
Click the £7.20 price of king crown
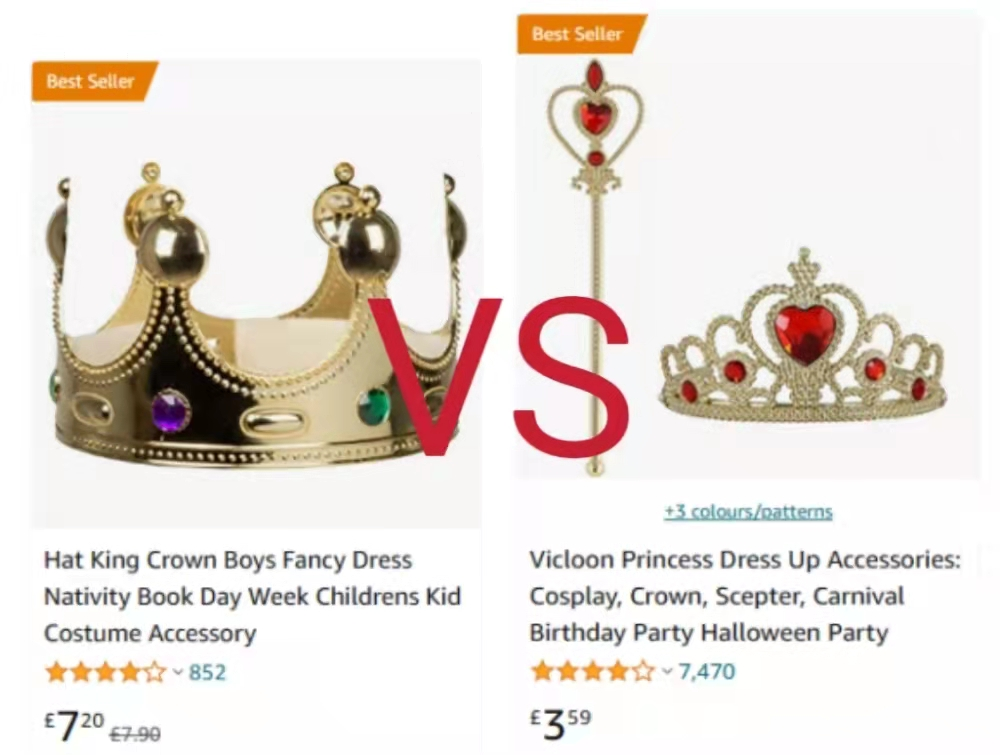(75, 725)
